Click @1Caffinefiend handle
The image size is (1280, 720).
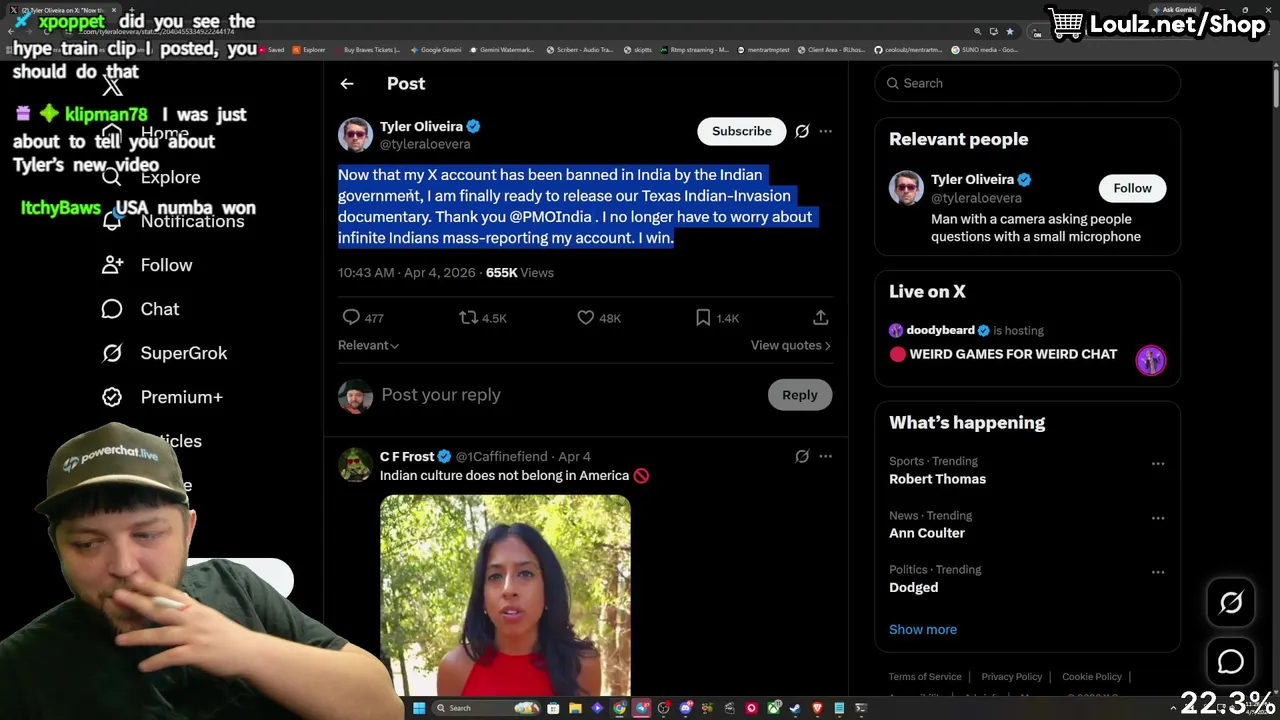point(504,457)
